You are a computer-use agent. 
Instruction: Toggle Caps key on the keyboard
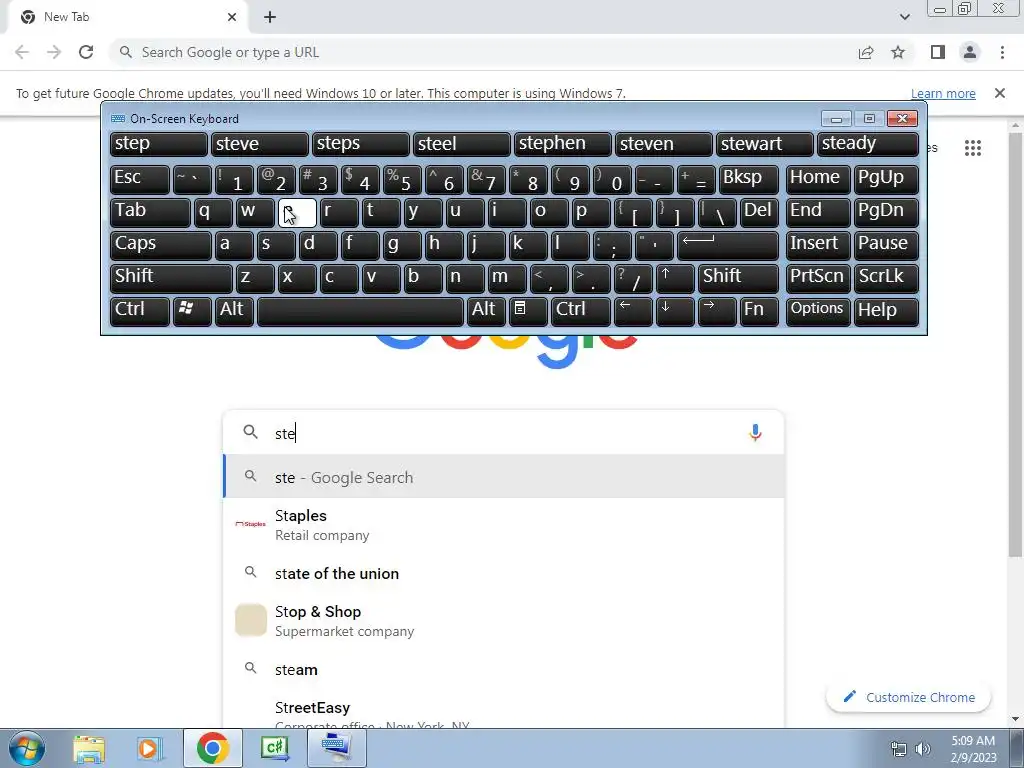161,246
